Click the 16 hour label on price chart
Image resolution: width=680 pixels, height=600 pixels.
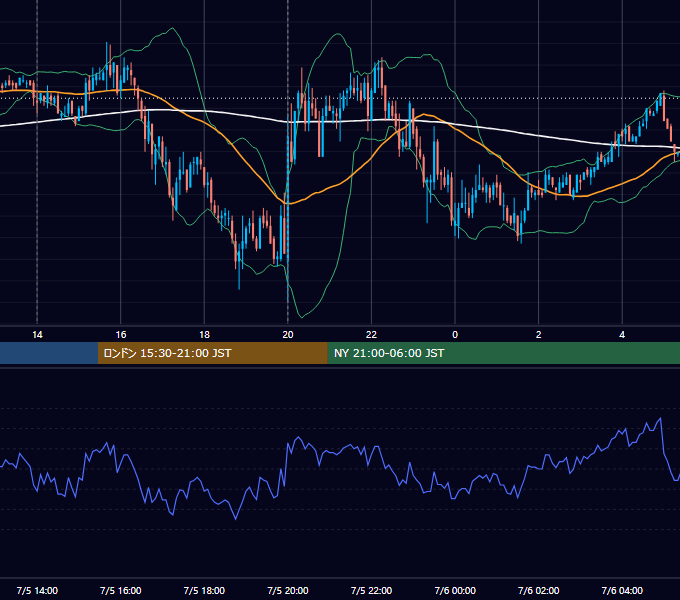tap(121, 335)
